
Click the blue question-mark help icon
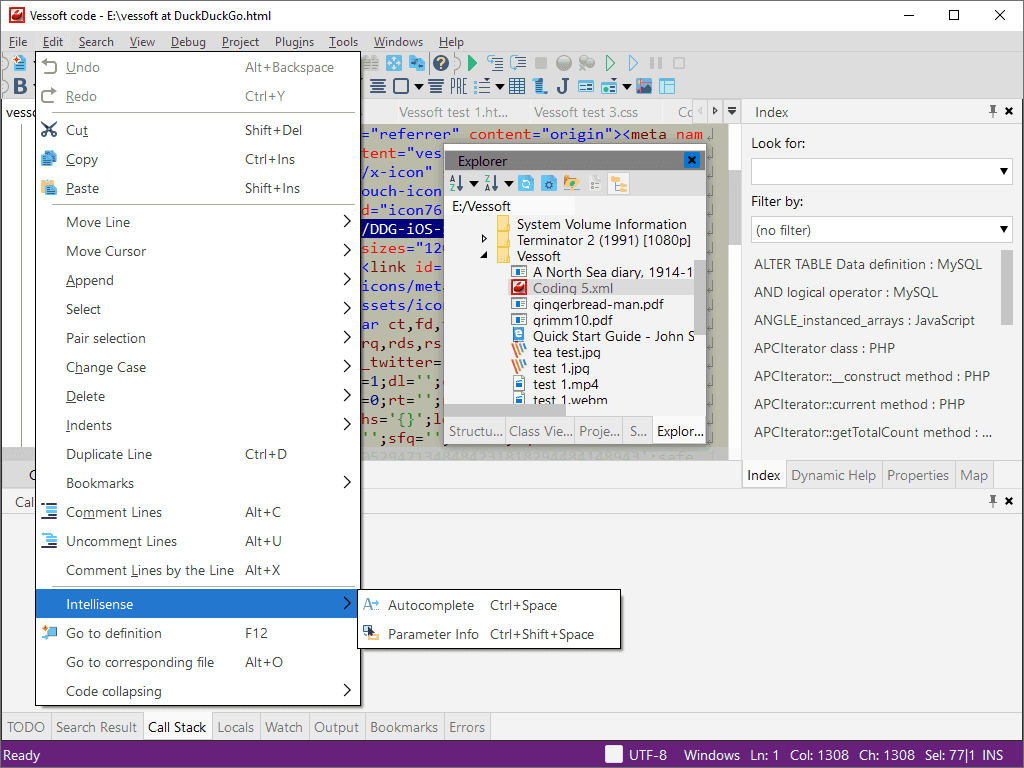click(441, 63)
